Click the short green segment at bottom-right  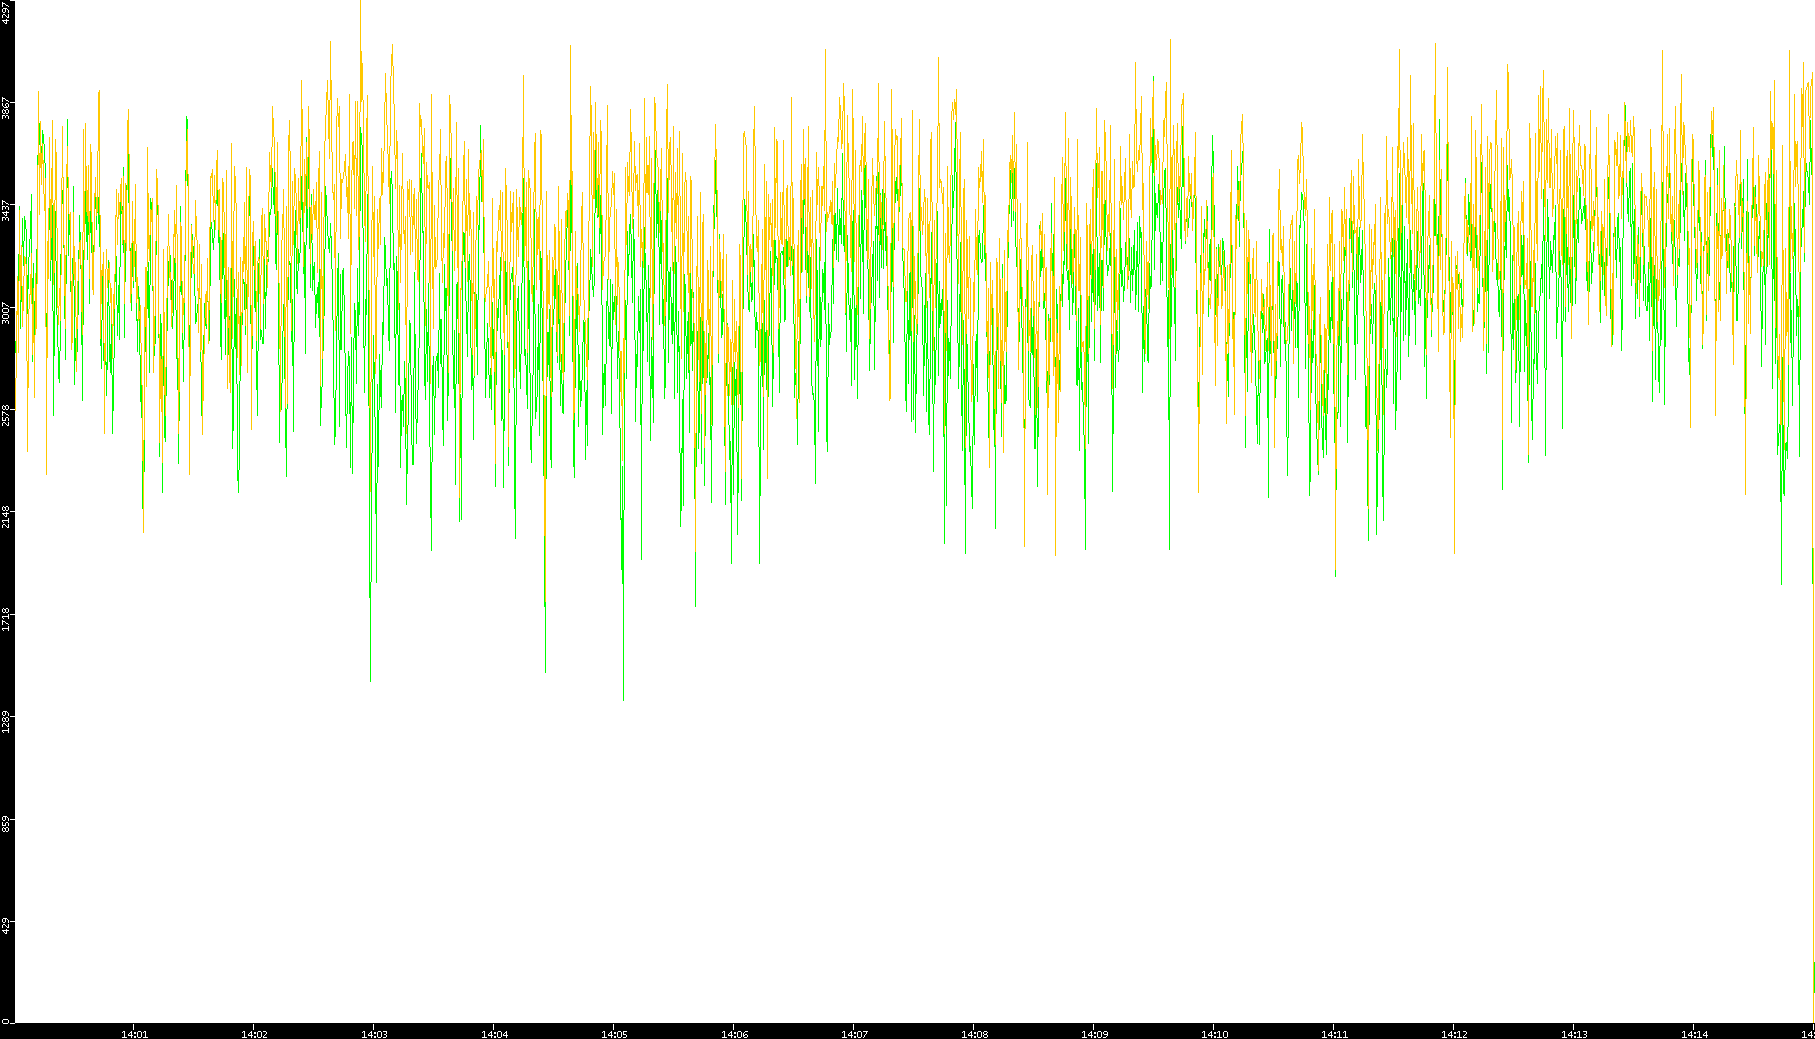[x=1813, y=977]
